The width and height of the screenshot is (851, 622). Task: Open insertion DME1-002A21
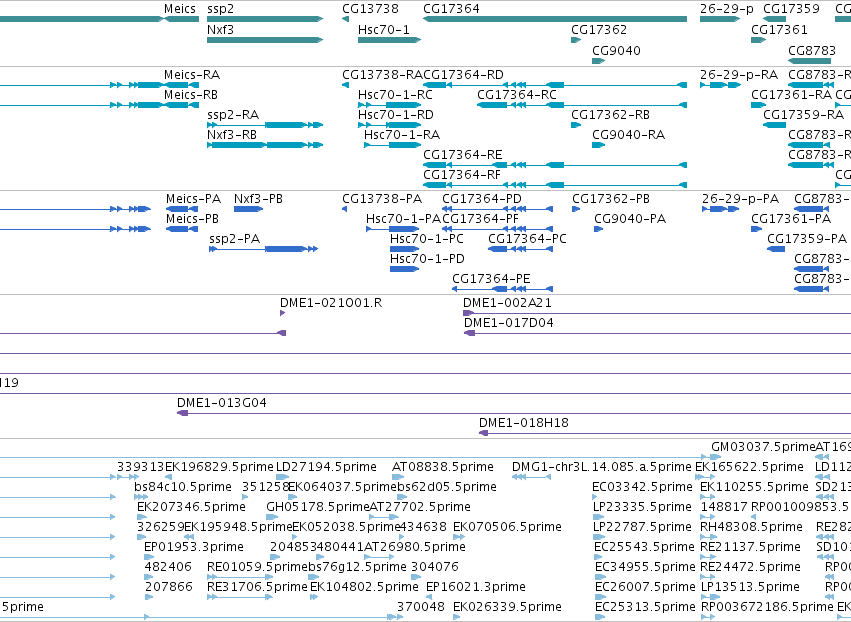pyautogui.click(x=507, y=303)
